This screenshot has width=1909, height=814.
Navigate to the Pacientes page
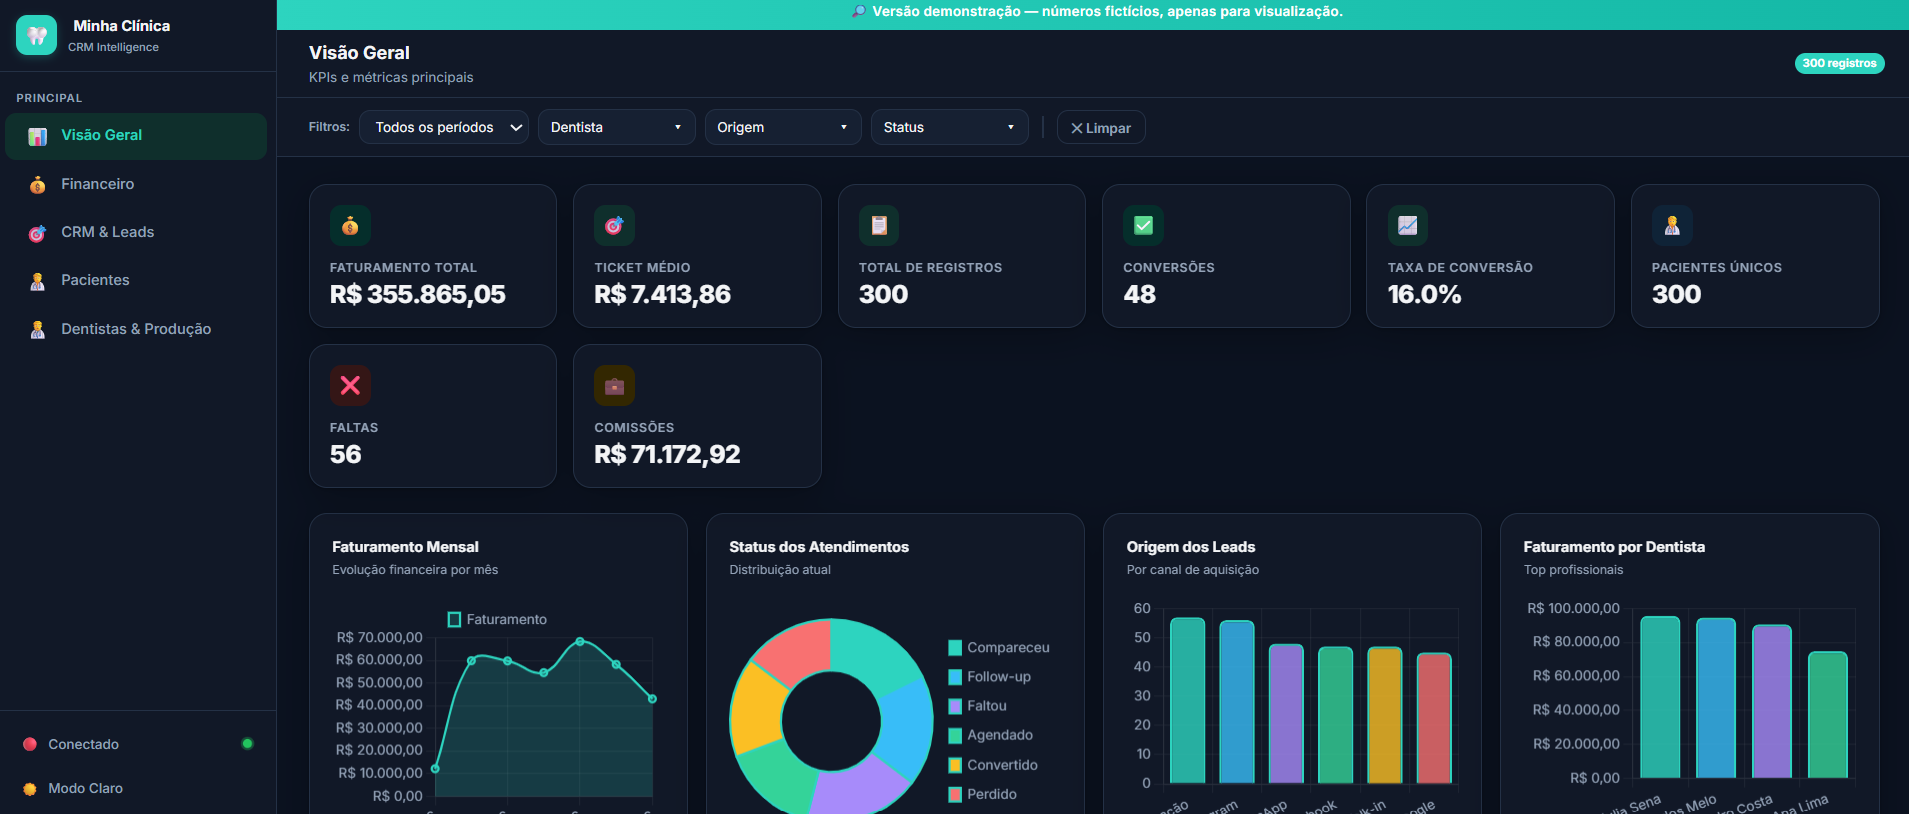(136, 280)
